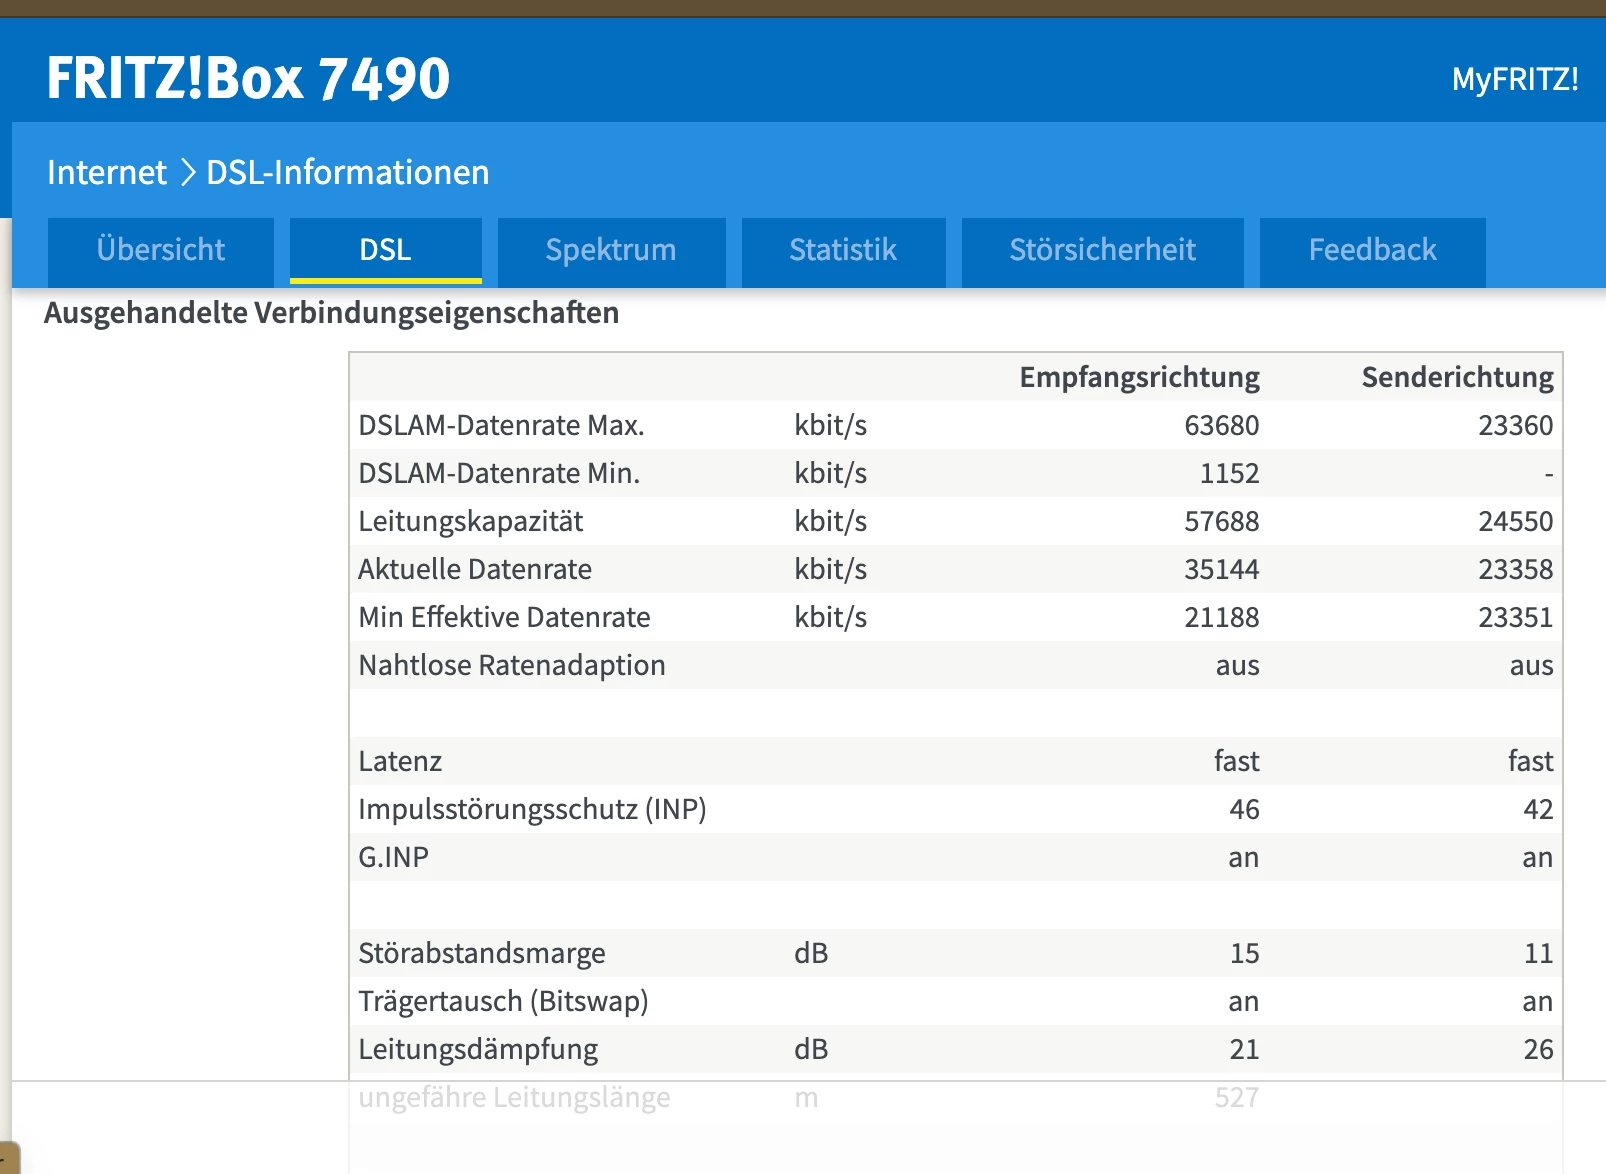Go to the Störsicherheit tab

1102,250
